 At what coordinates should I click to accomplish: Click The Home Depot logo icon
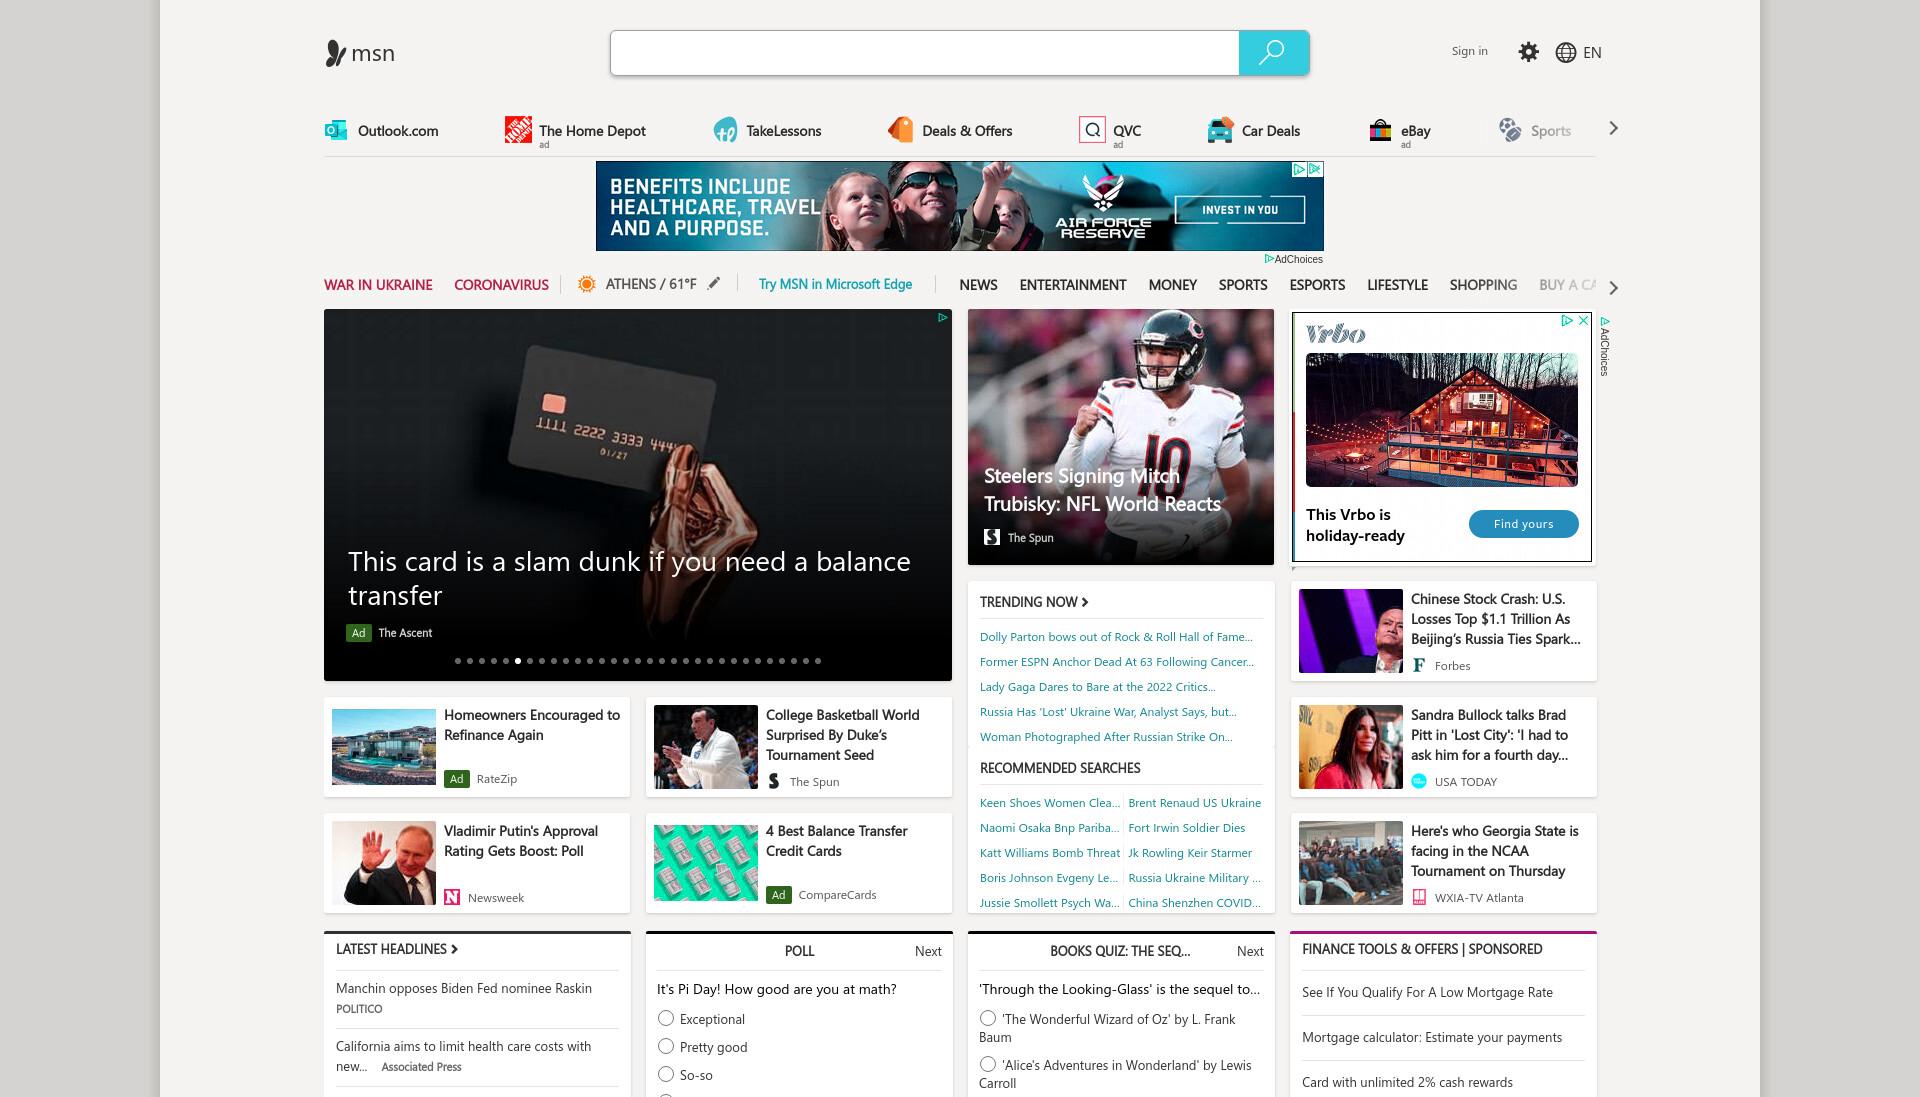518,130
